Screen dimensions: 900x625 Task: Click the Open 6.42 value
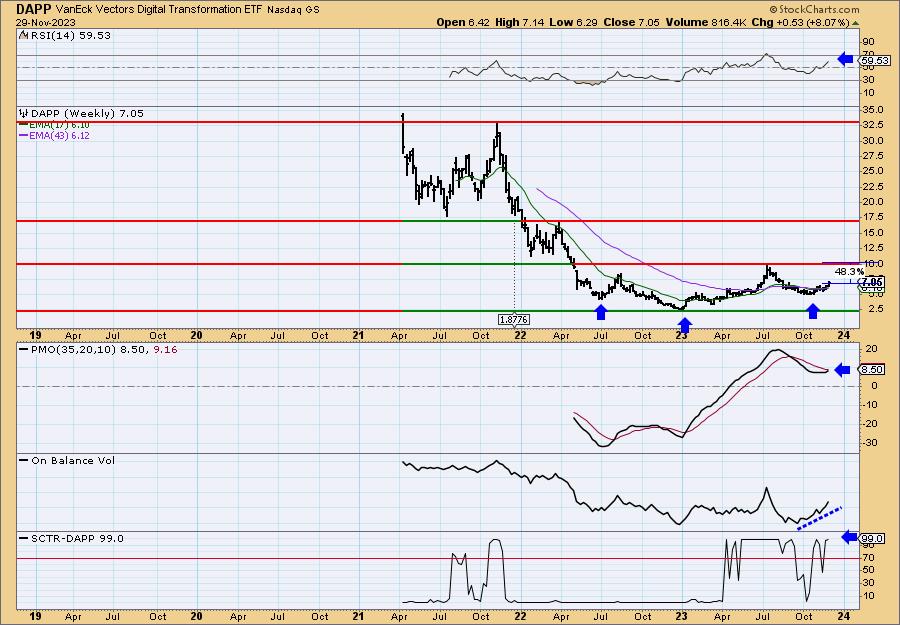(462, 22)
